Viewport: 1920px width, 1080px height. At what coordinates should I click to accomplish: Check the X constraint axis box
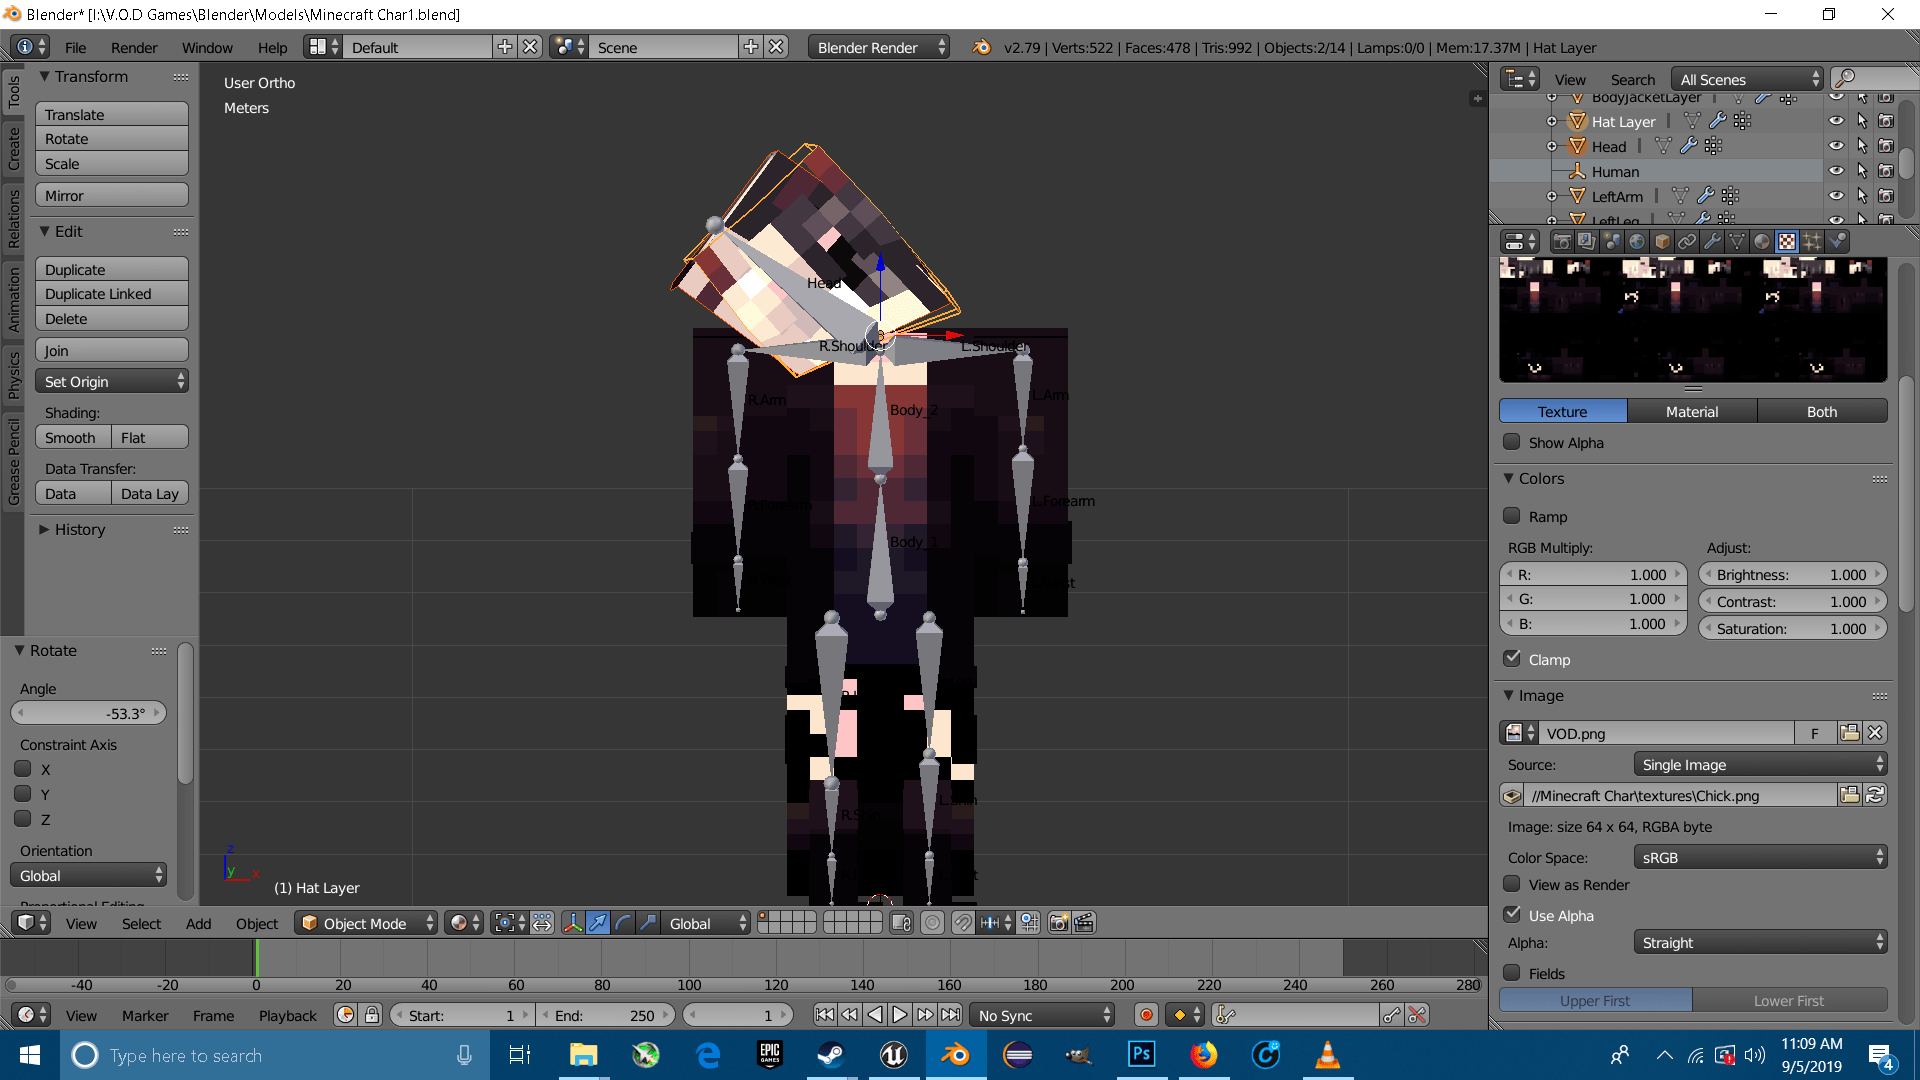[x=23, y=769]
